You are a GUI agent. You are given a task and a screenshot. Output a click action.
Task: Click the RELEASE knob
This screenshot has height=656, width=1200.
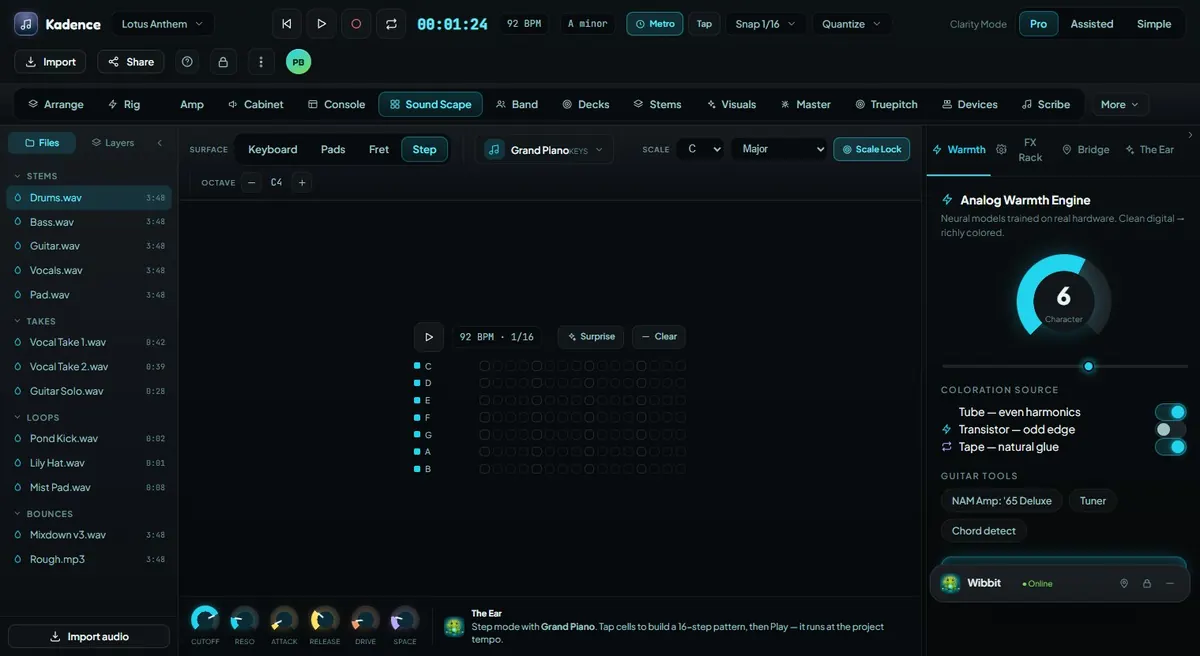point(324,619)
